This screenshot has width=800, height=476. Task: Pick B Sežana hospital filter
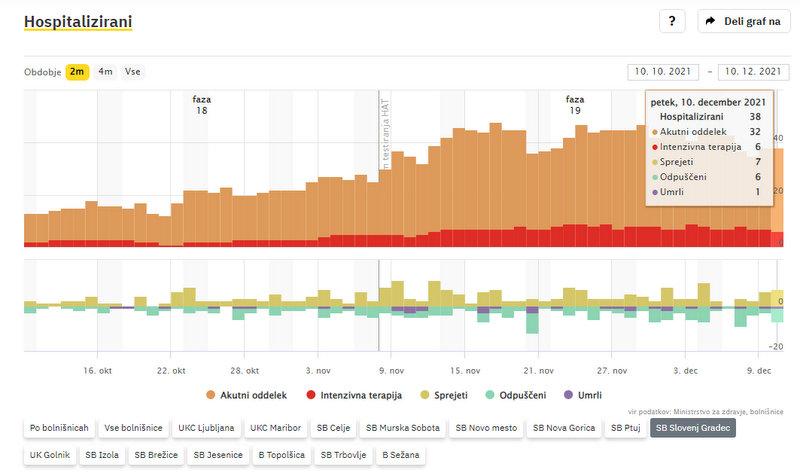[x=400, y=455]
